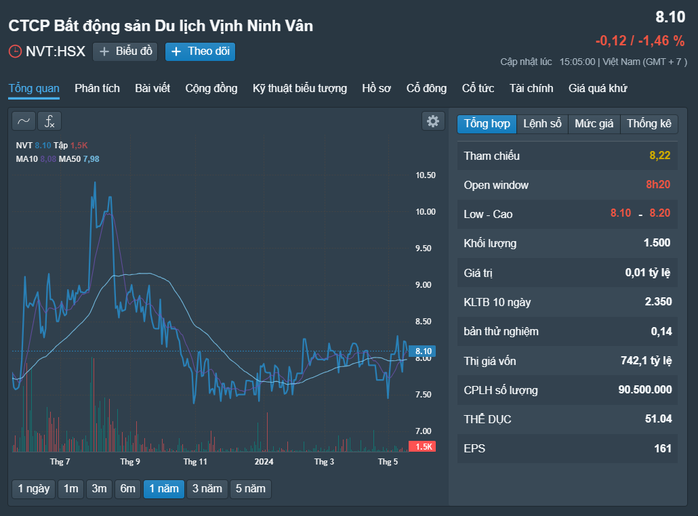Select the 1 ngày time range
Screen dimensions: 698x516
33,489
